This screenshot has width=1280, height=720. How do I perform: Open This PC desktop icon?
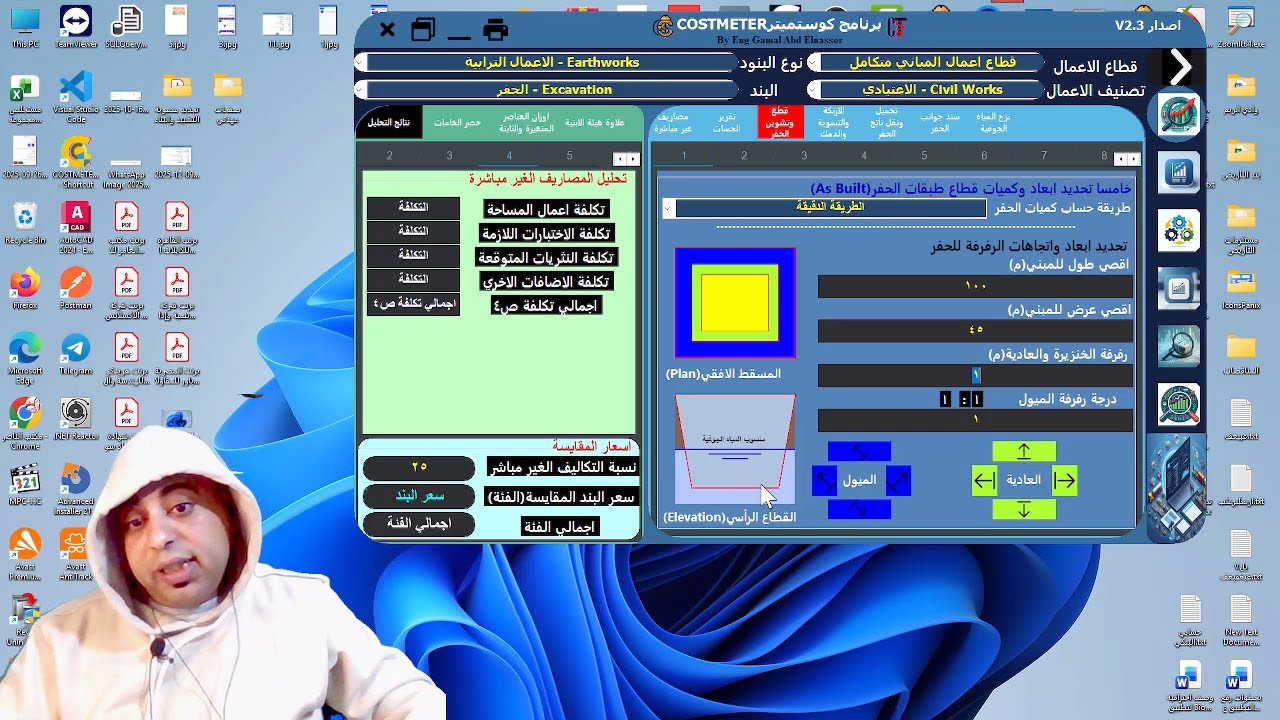[24, 26]
